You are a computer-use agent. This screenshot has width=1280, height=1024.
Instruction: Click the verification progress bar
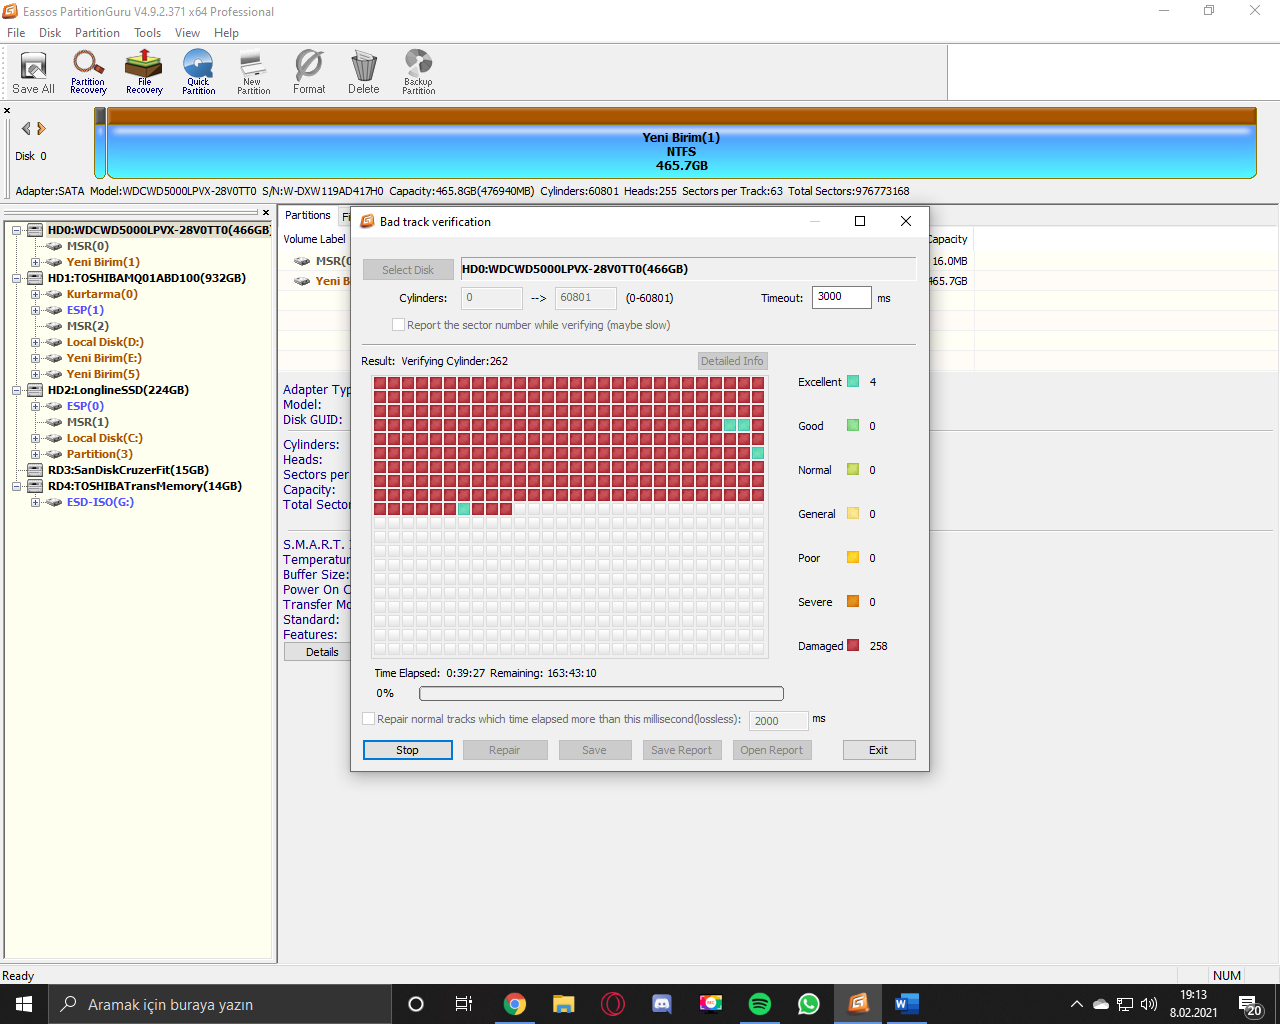pyautogui.click(x=601, y=694)
